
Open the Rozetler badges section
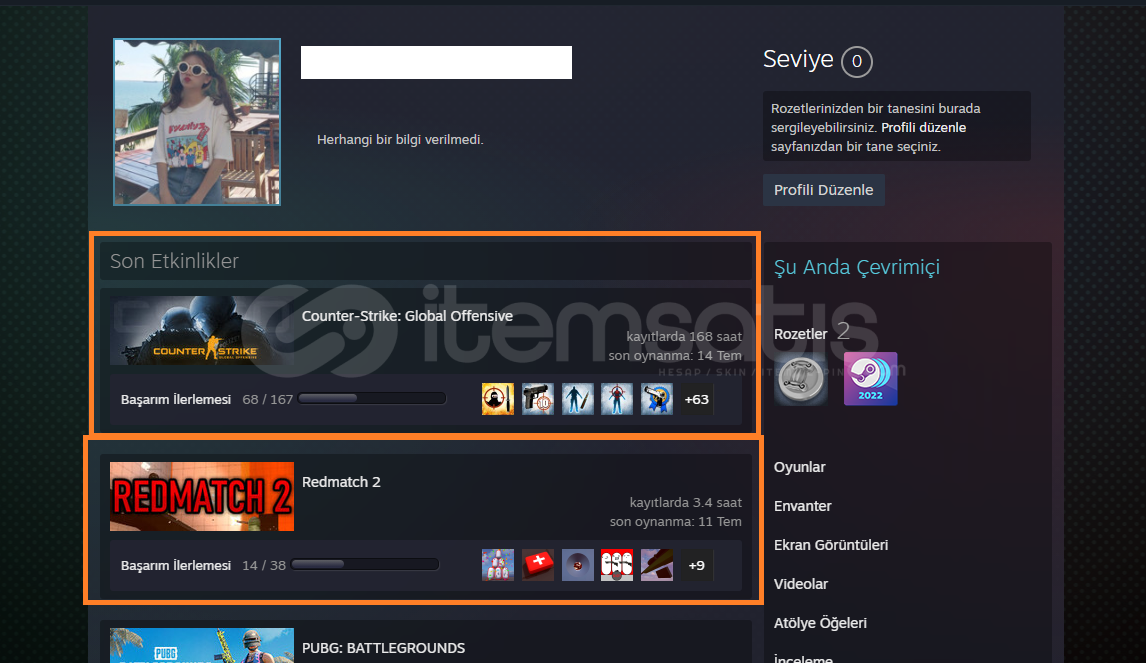(800, 334)
